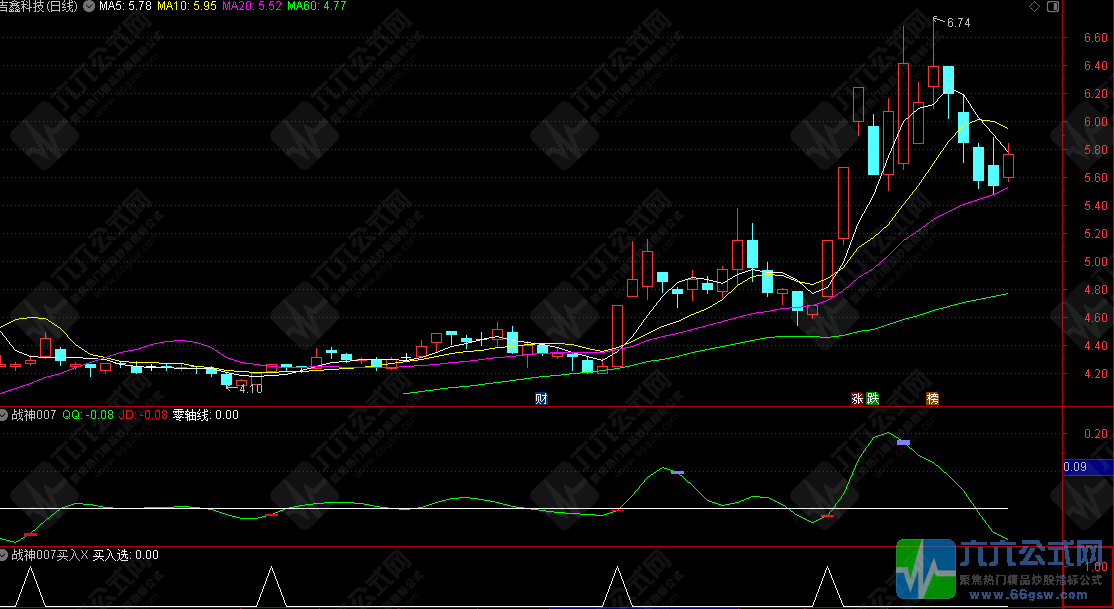The width and height of the screenshot is (1114, 609).
Task: Click the 跌 event marker
Action: point(872,398)
